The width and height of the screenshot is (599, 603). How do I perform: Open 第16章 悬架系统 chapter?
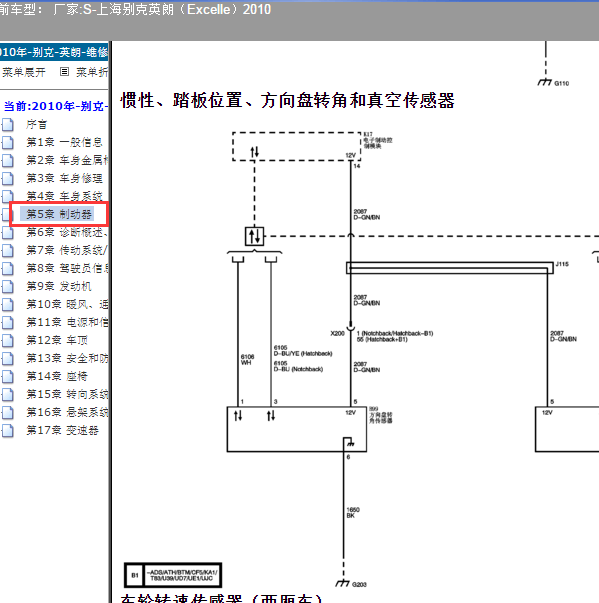[67, 412]
